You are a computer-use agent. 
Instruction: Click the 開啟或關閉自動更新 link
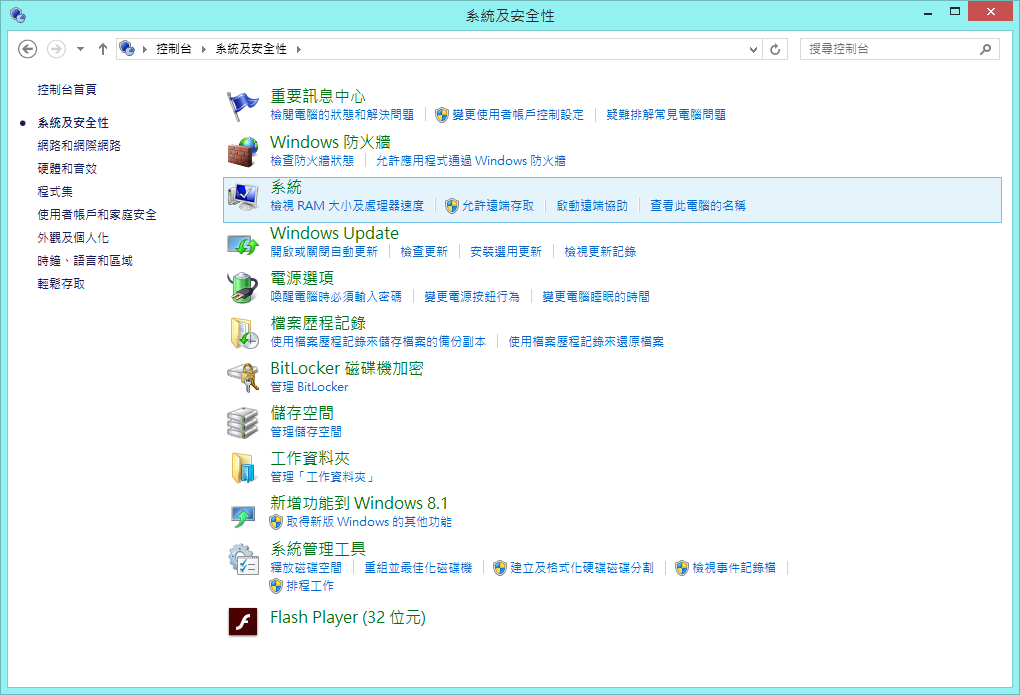point(324,251)
